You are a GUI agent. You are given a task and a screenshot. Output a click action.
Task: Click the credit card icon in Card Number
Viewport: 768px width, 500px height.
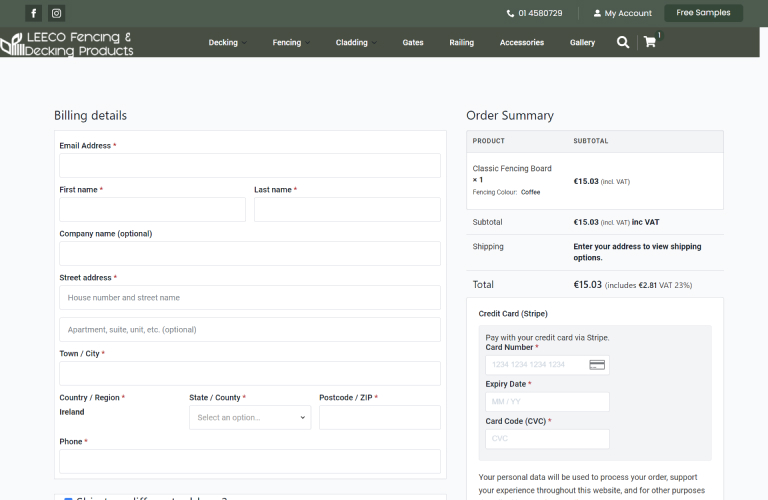[597, 365]
